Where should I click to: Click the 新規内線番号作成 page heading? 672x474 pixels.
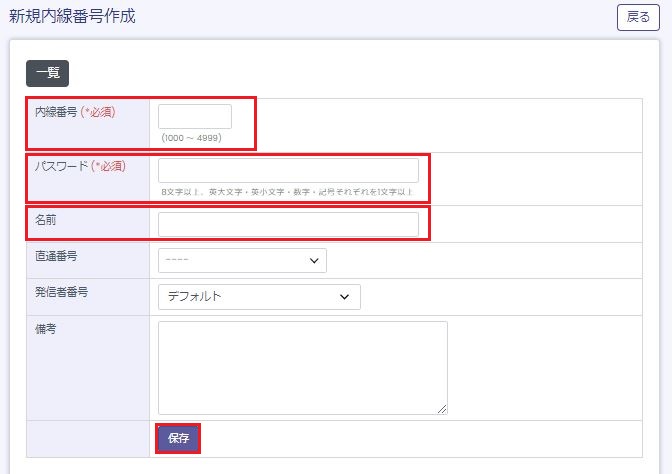point(72,17)
